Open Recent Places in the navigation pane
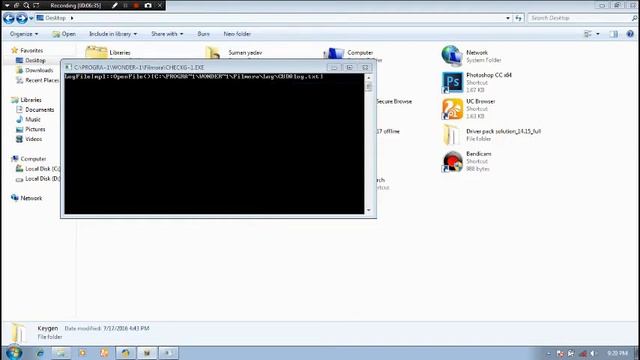This screenshot has width=640, height=360. coord(42,80)
